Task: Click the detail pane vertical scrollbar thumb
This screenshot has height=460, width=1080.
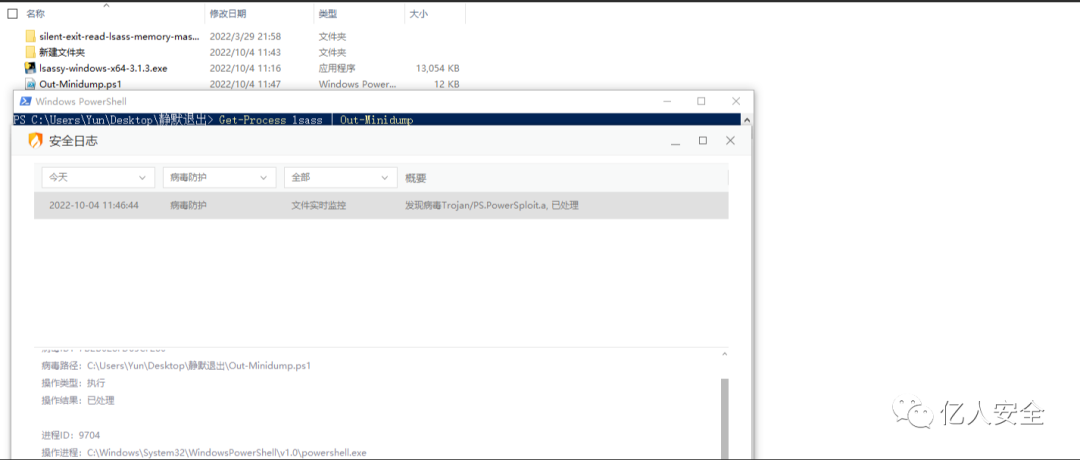Action: (x=724, y=417)
